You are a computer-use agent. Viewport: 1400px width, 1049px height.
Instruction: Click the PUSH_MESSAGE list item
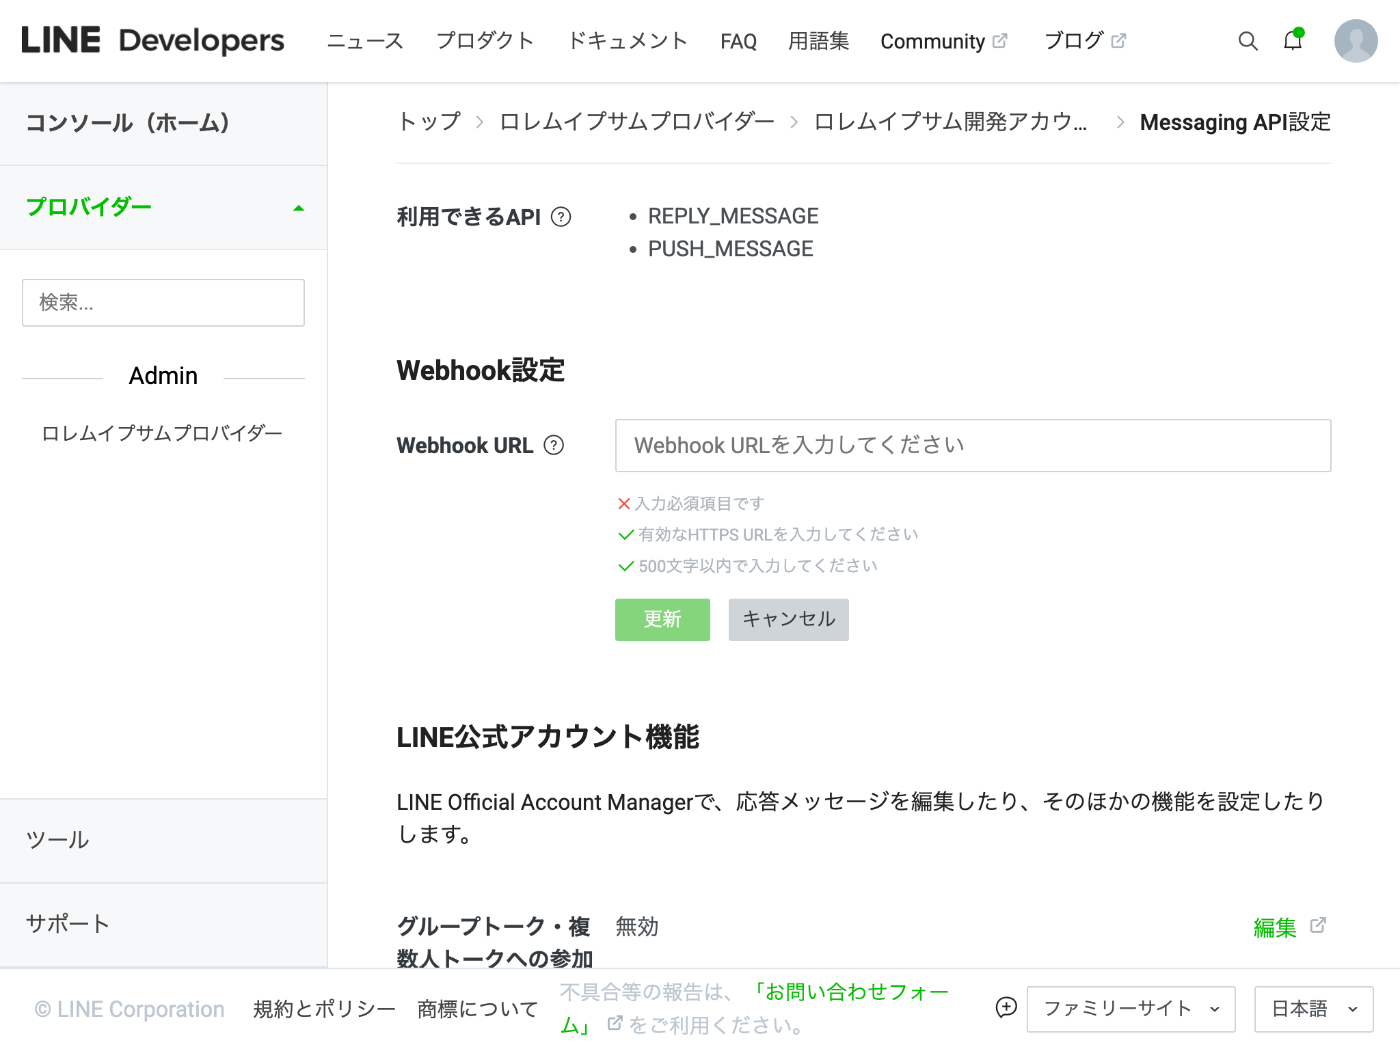pyautogui.click(x=731, y=249)
